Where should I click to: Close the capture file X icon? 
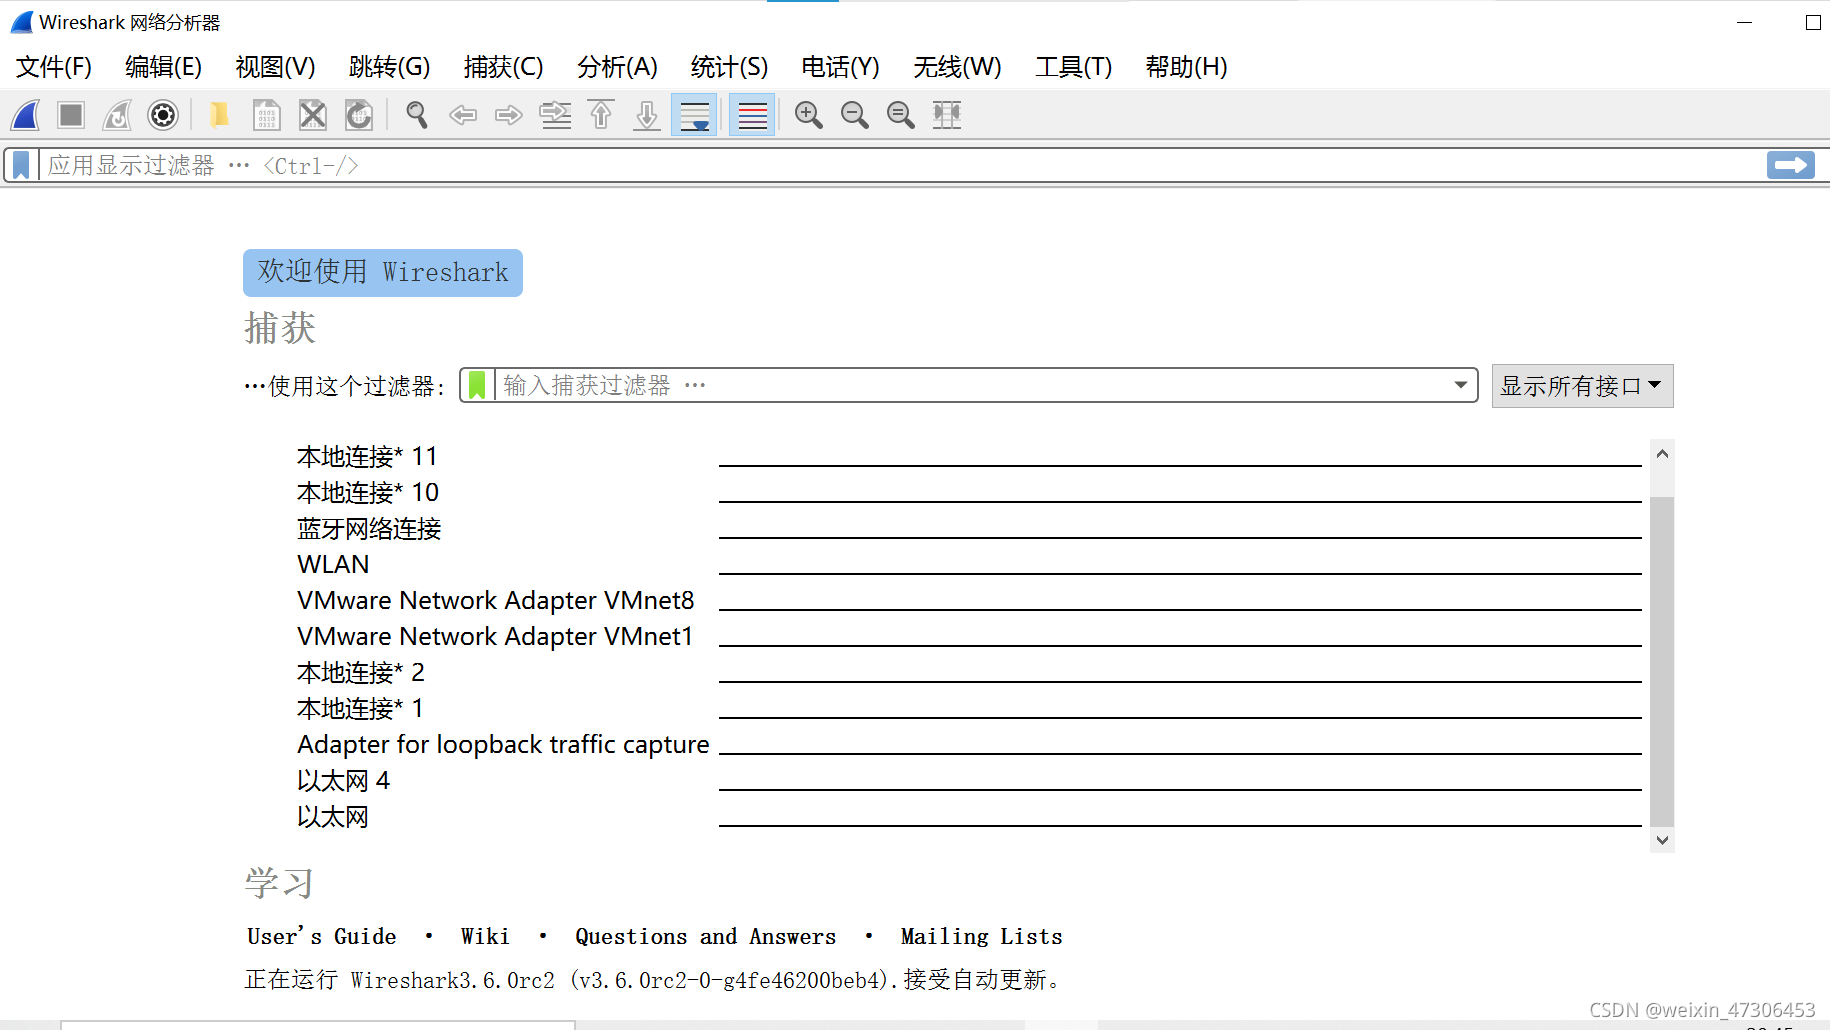313,115
